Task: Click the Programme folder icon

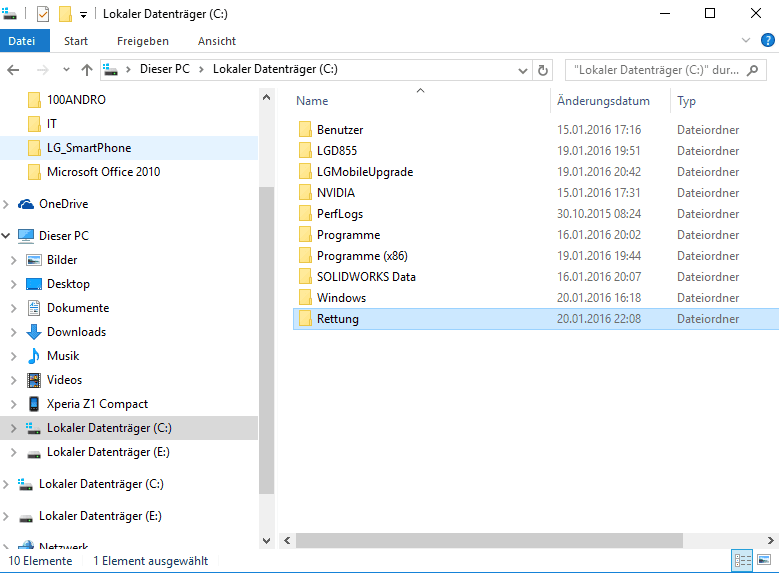Action: tap(305, 235)
